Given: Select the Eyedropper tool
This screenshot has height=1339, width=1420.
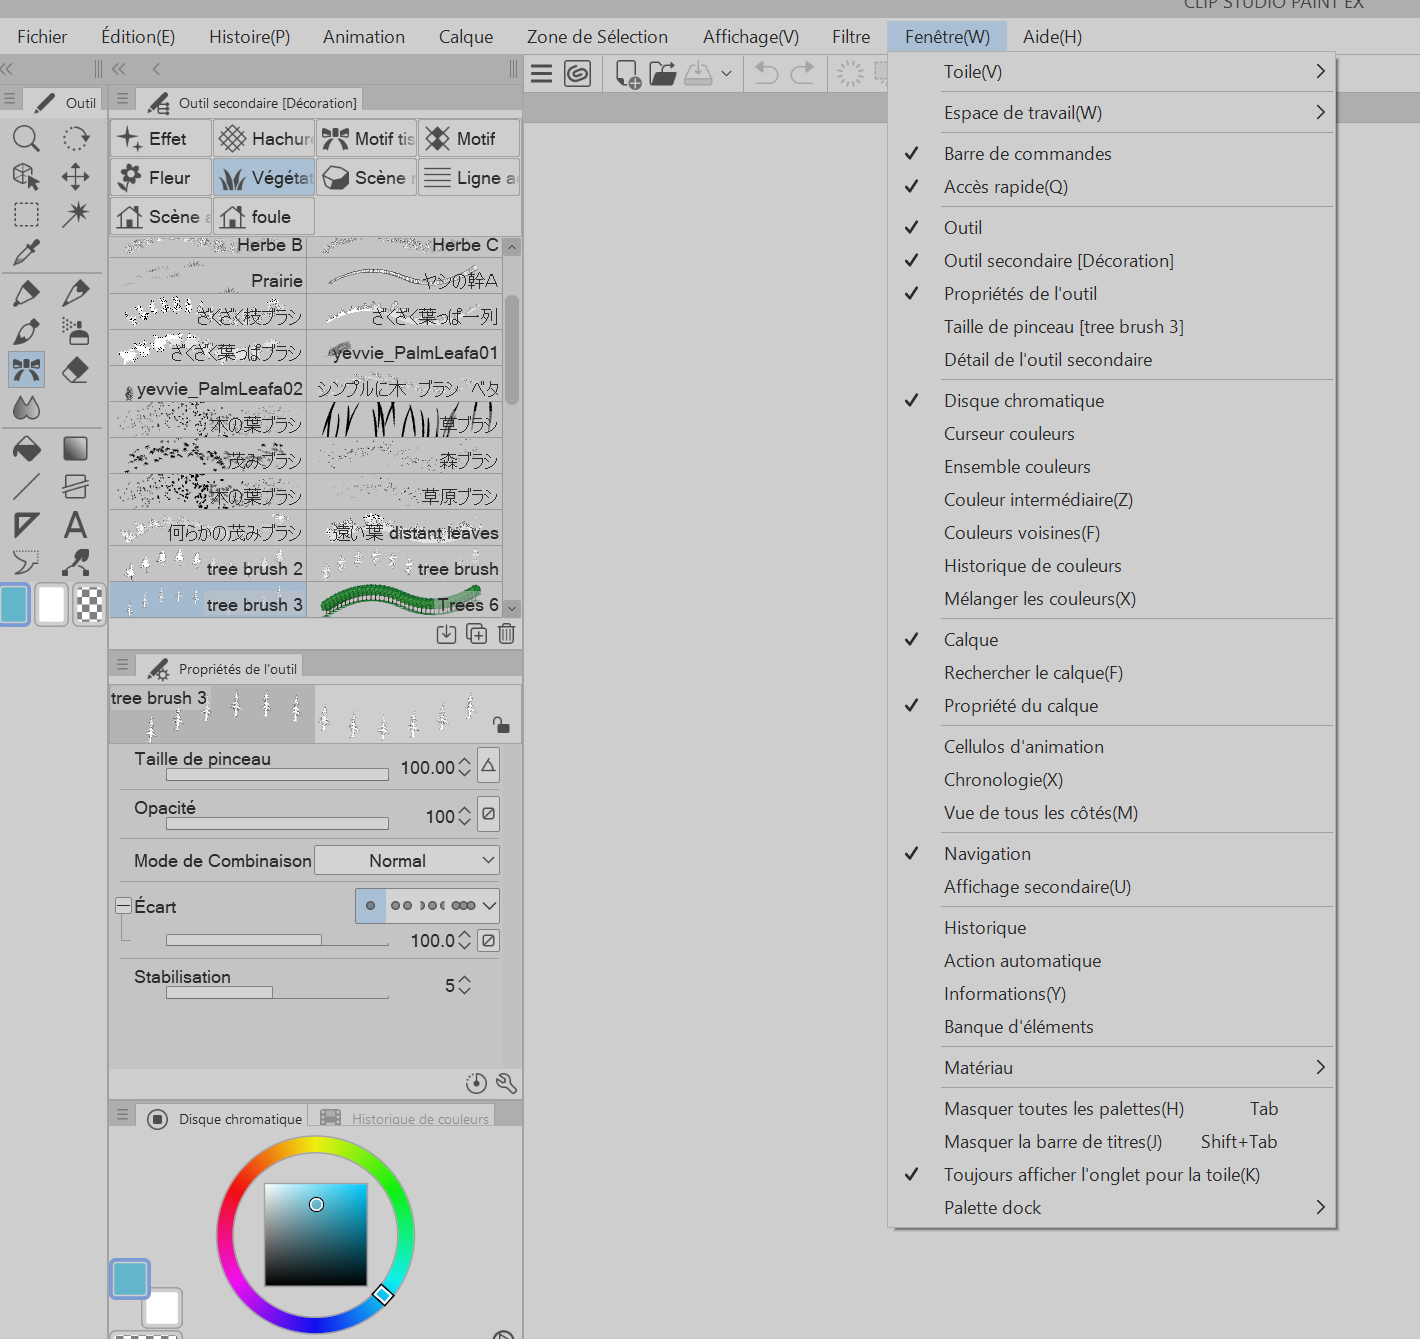Looking at the screenshot, I should coord(26,253).
